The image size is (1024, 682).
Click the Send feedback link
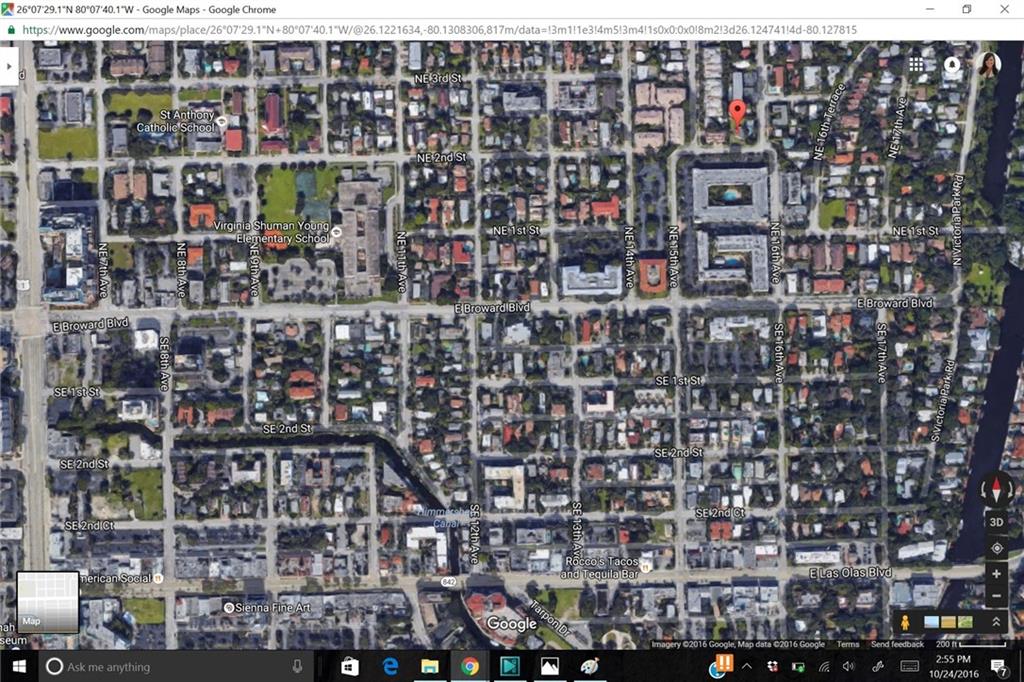pyautogui.click(x=897, y=644)
